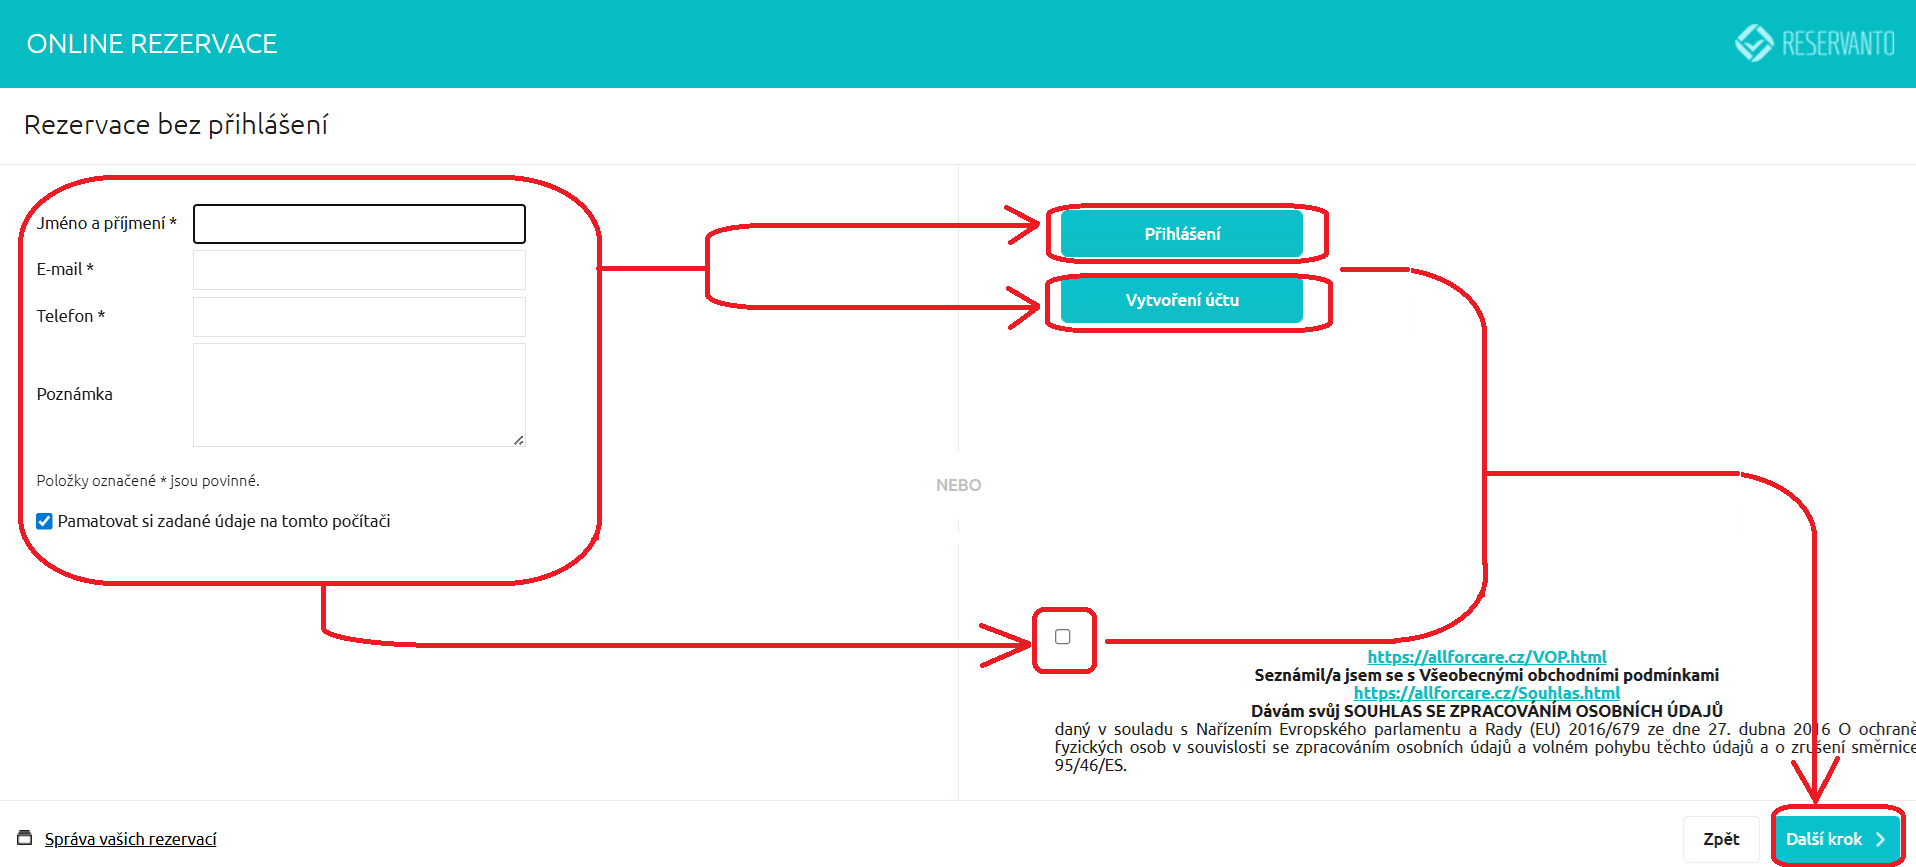This screenshot has height=867, width=1916.
Task: Click the Reservanto wordmark in the header
Action: [1838, 44]
